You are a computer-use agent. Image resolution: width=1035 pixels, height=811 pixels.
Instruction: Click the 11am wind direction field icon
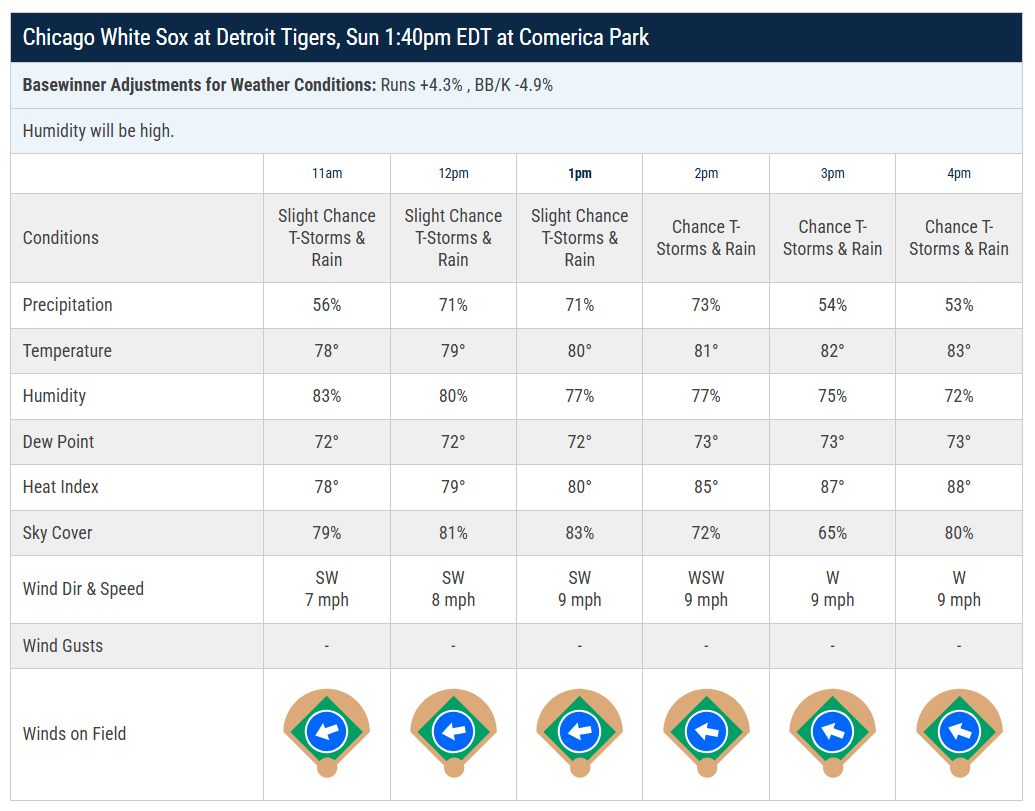click(x=327, y=732)
